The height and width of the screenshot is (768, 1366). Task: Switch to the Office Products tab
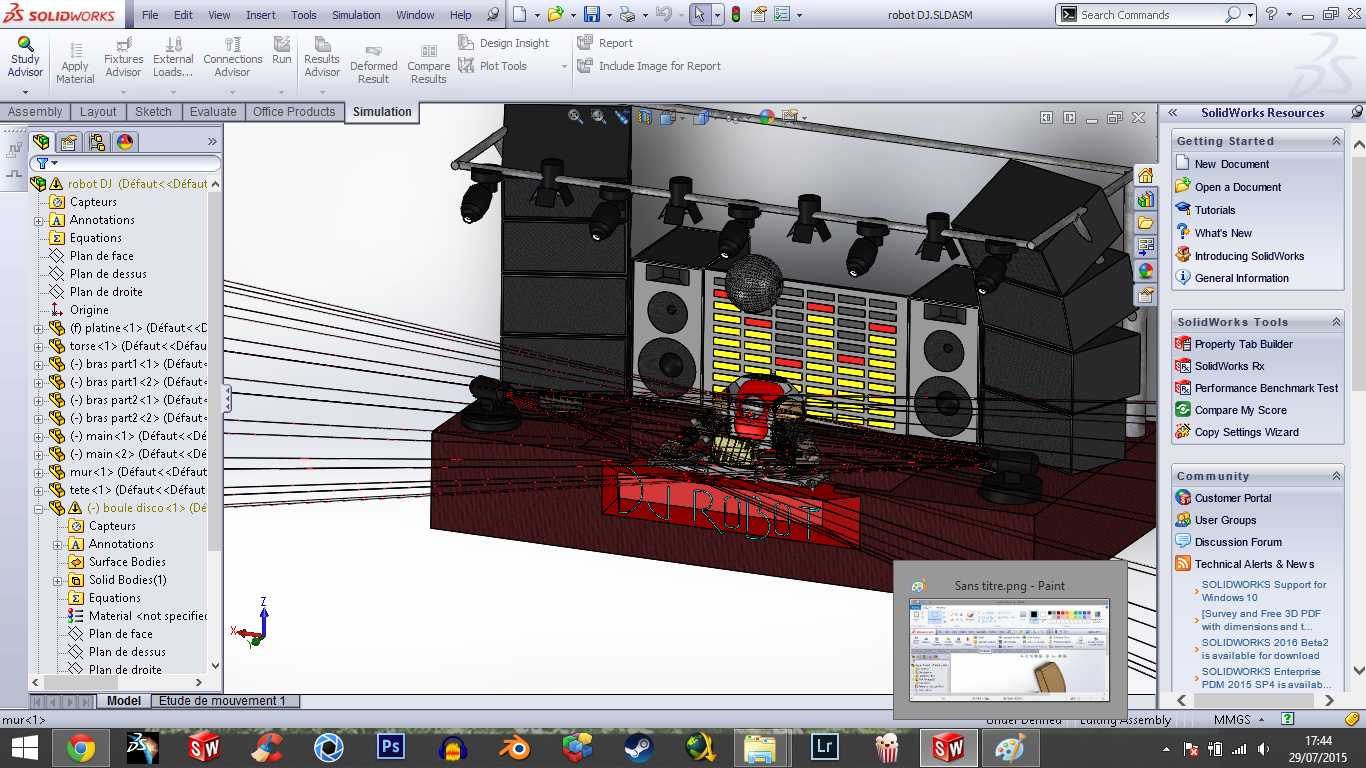[294, 112]
